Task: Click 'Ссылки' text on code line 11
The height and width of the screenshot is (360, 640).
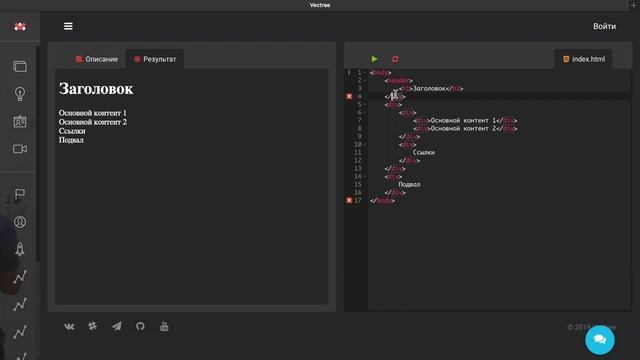Action: coord(424,152)
